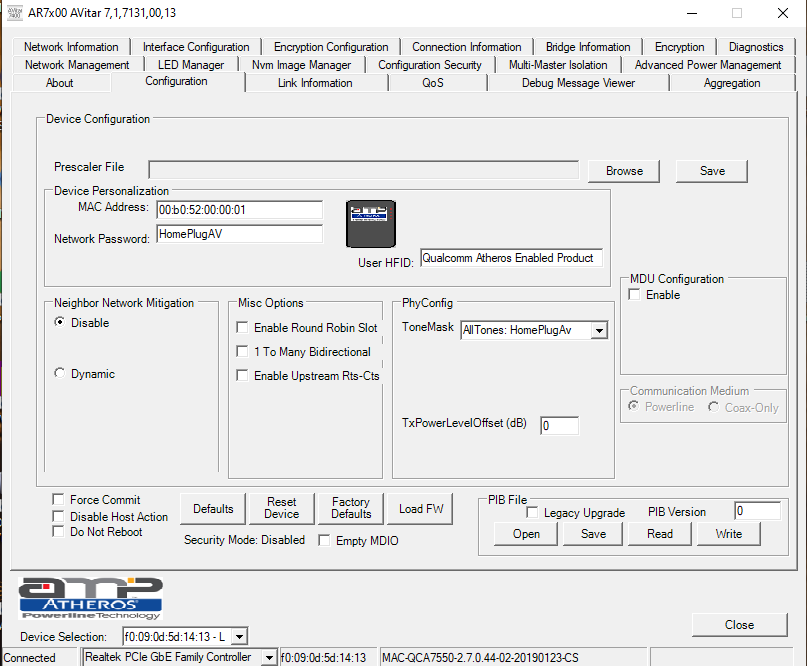Image resolution: width=807 pixels, height=666 pixels.
Task: Switch to the Network Management tab
Action: pyautogui.click(x=77, y=65)
